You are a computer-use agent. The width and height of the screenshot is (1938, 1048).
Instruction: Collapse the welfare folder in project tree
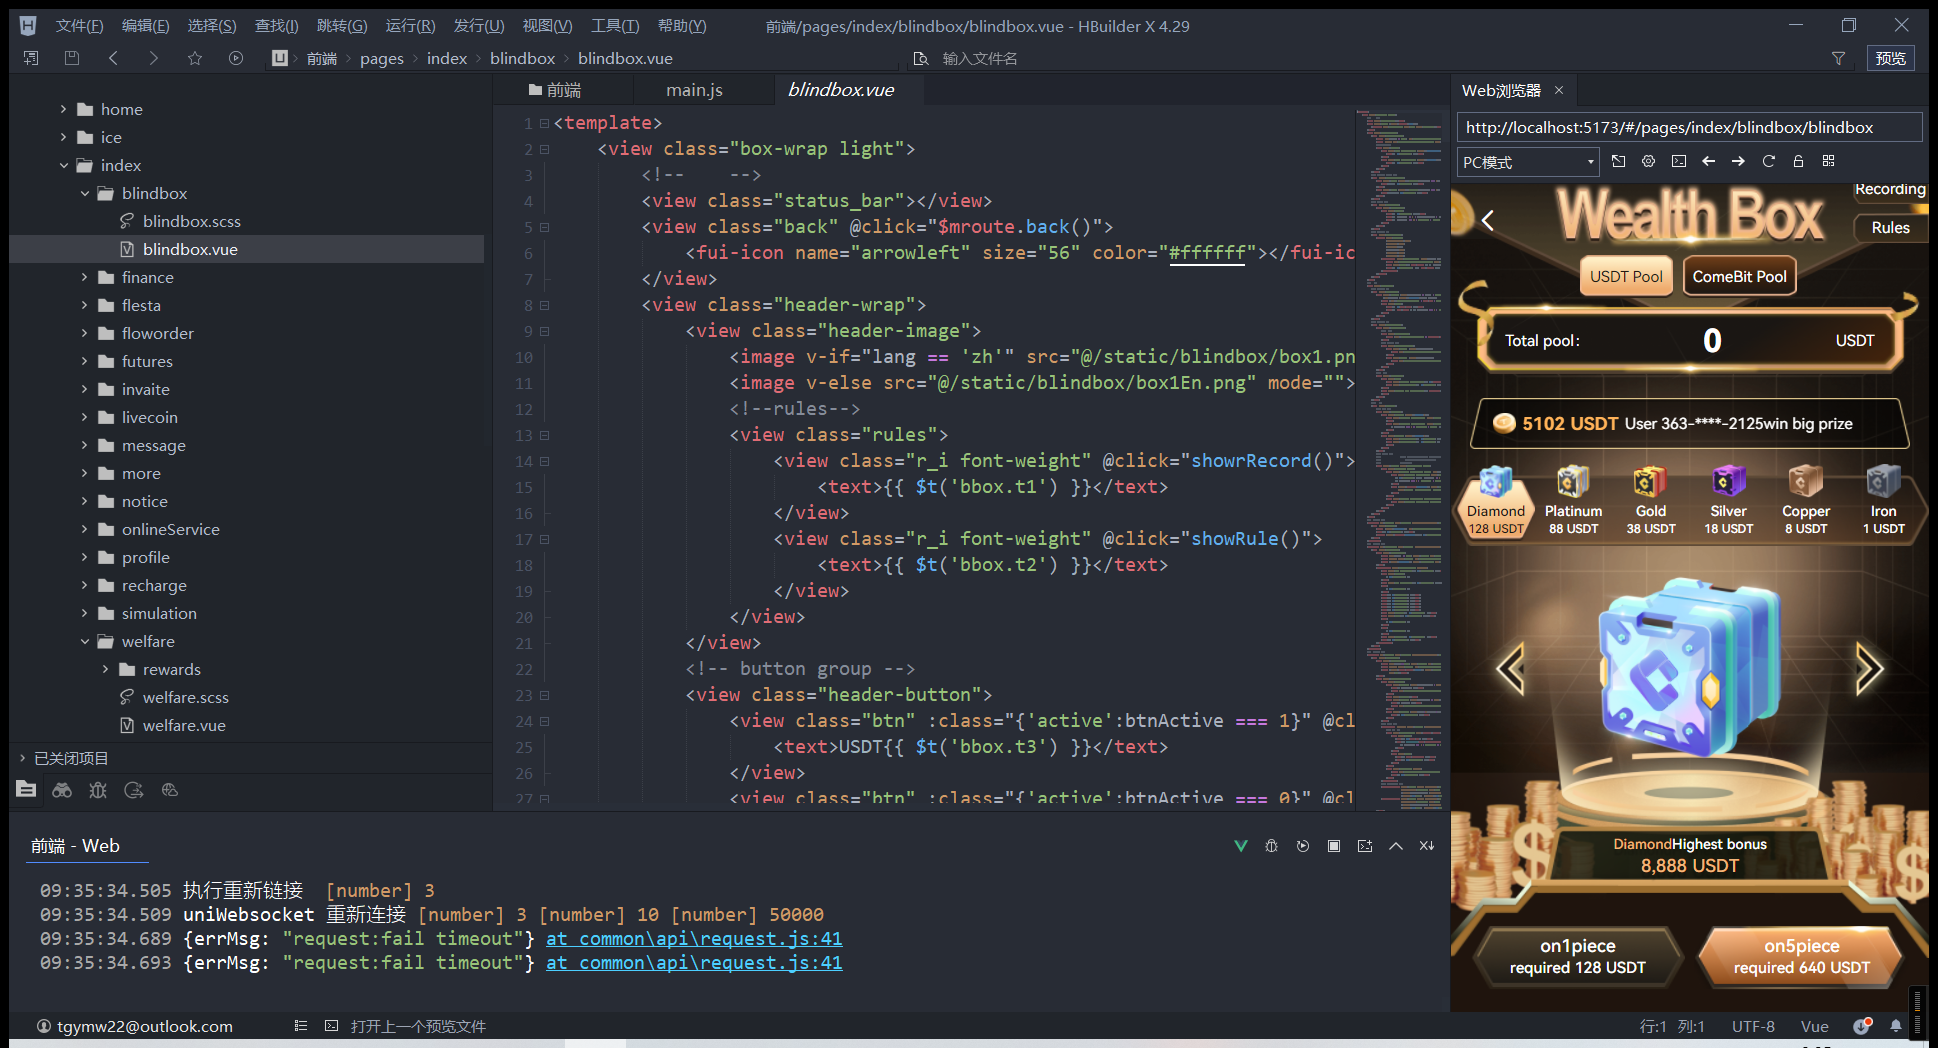[x=85, y=641]
